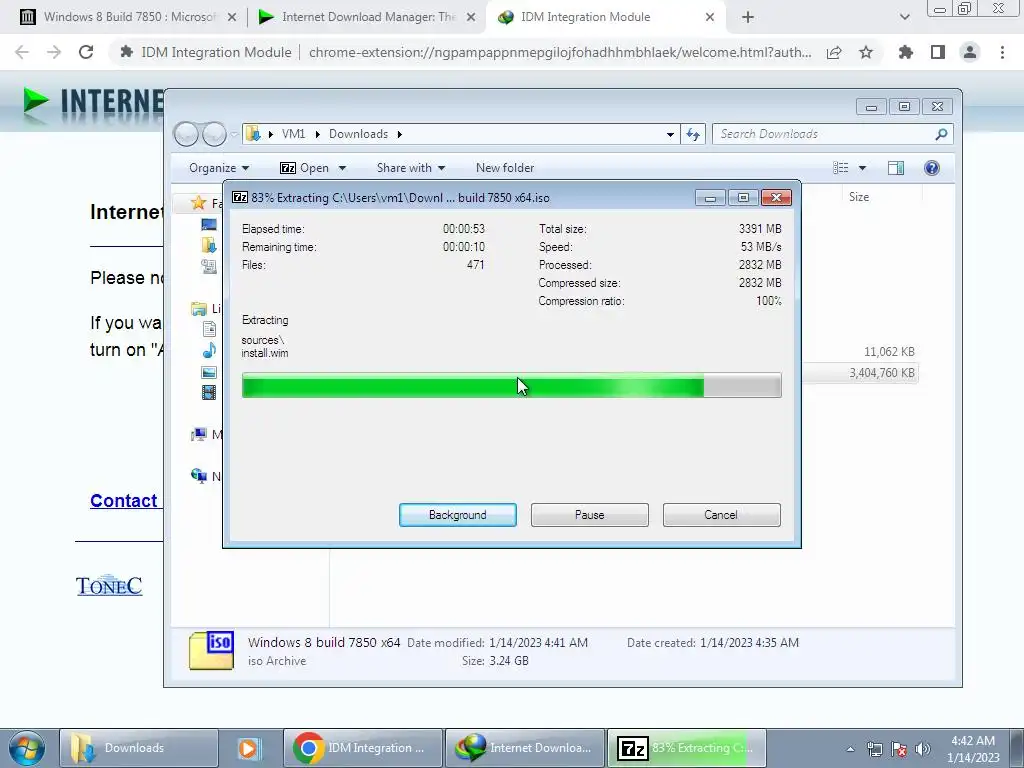Open Downloads window from the taskbar
This screenshot has width=1024, height=768.
138,748
